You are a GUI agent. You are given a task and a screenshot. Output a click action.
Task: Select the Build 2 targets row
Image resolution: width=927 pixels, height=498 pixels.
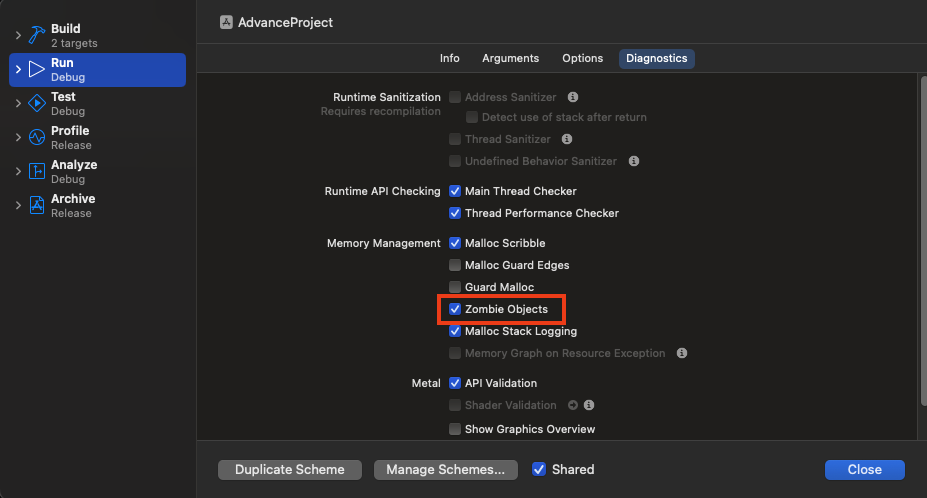click(x=98, y=35)
